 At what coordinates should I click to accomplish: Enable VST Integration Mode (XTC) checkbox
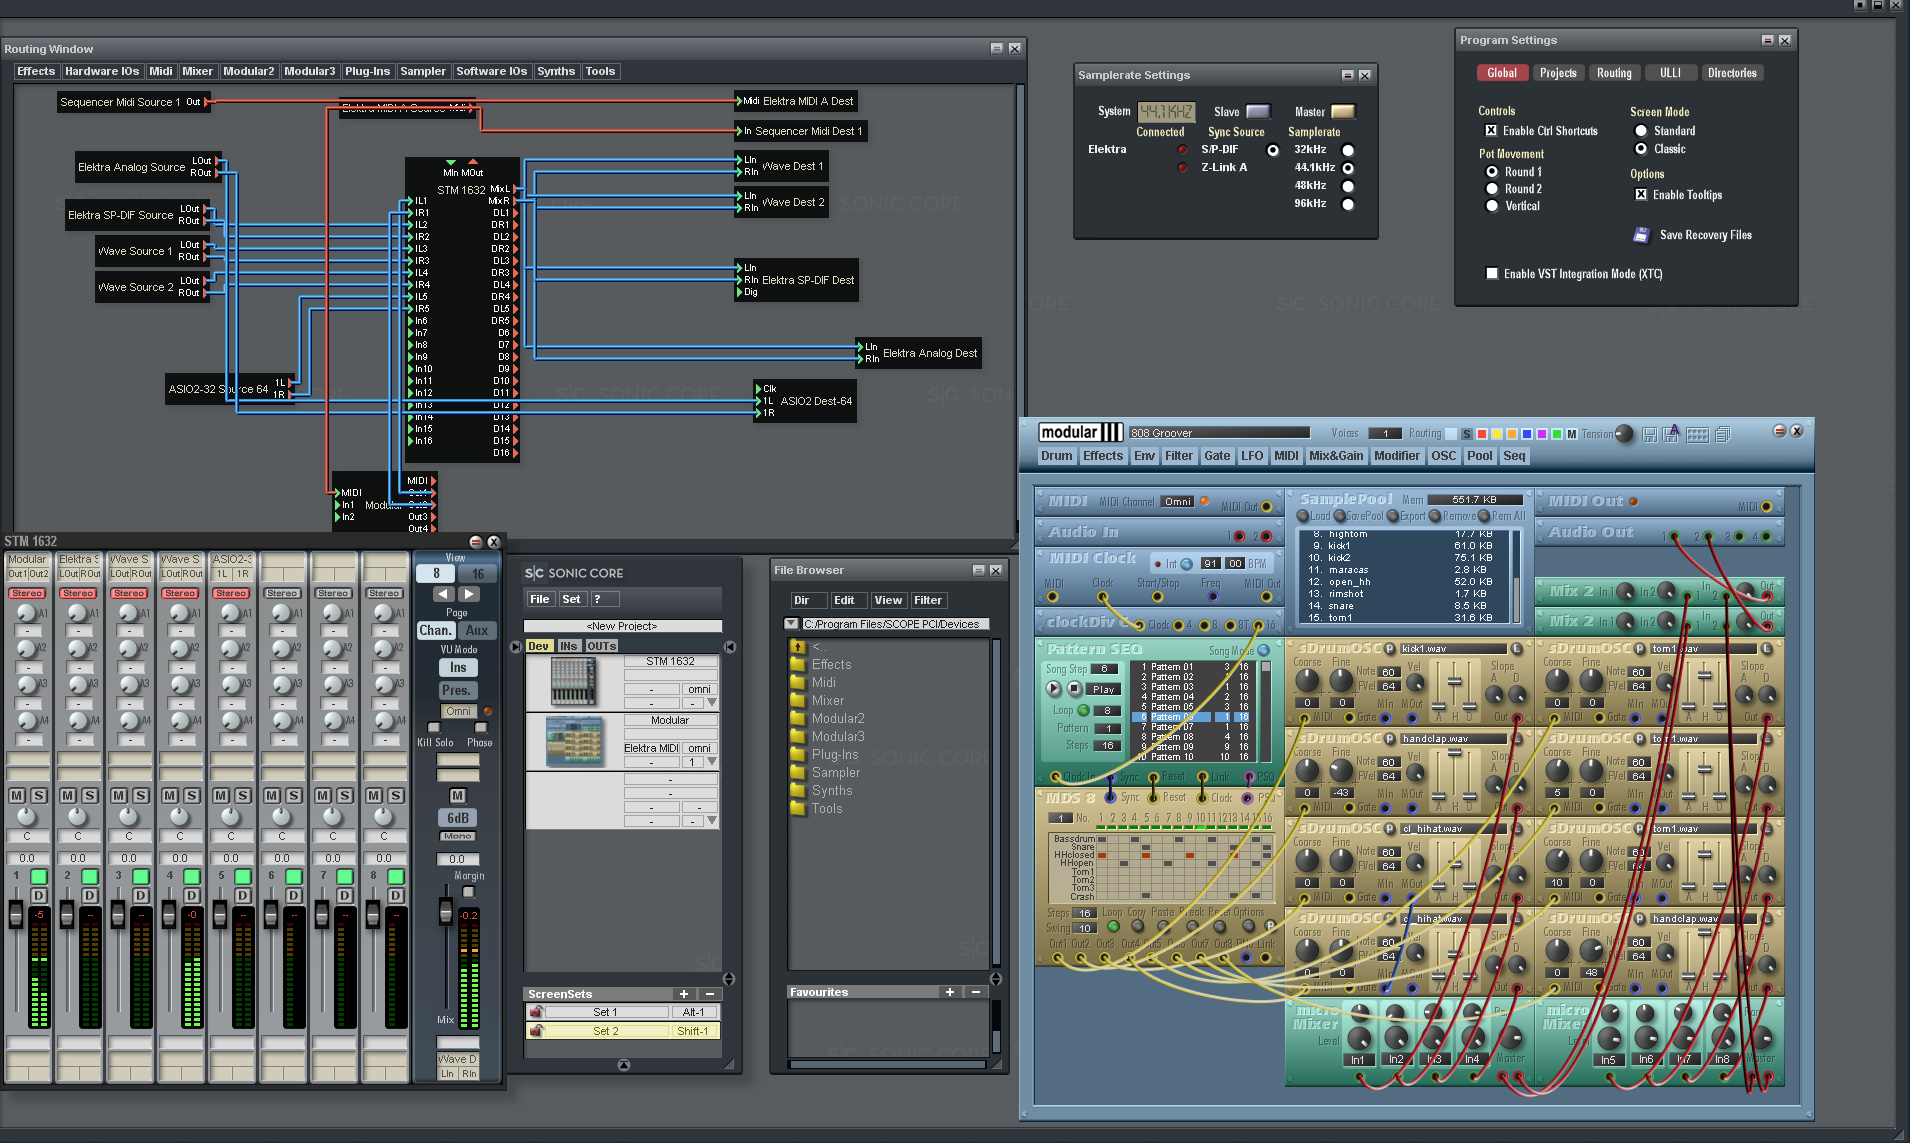coord(1492,274)
